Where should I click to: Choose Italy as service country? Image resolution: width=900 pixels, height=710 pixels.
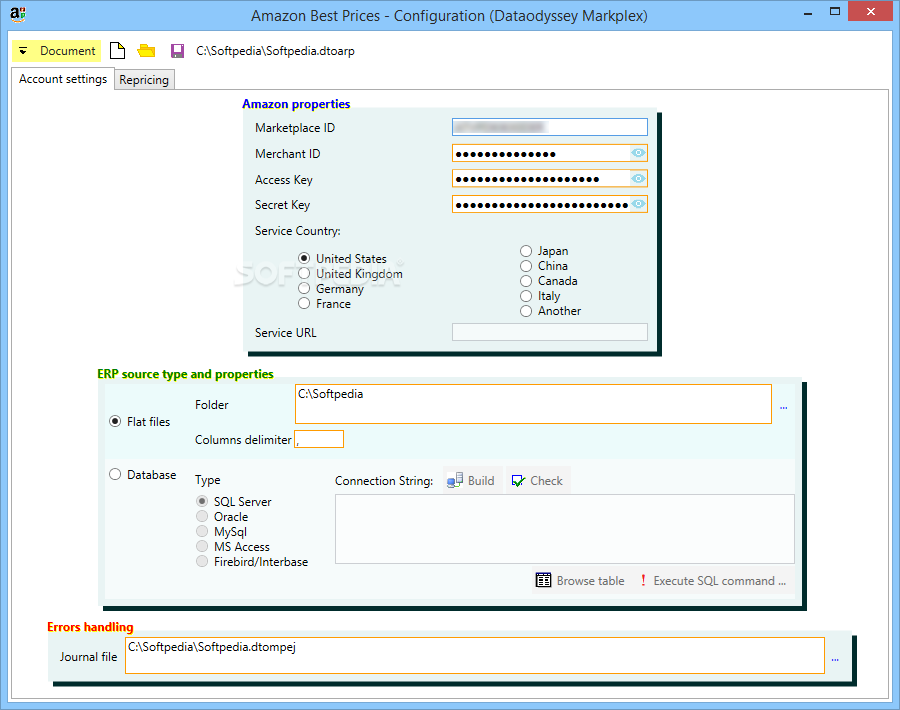(540, 296)
